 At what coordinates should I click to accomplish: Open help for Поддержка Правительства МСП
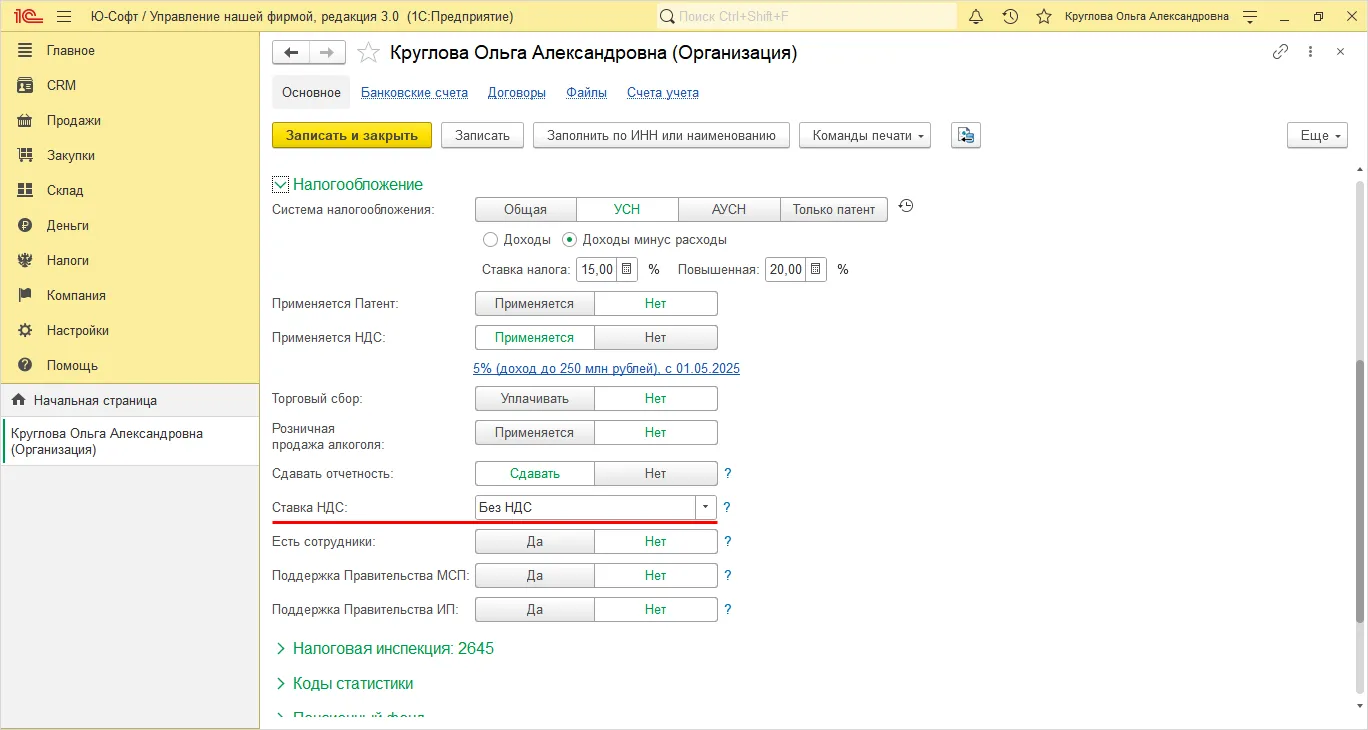pyautogui.click(x=728, y=575)
